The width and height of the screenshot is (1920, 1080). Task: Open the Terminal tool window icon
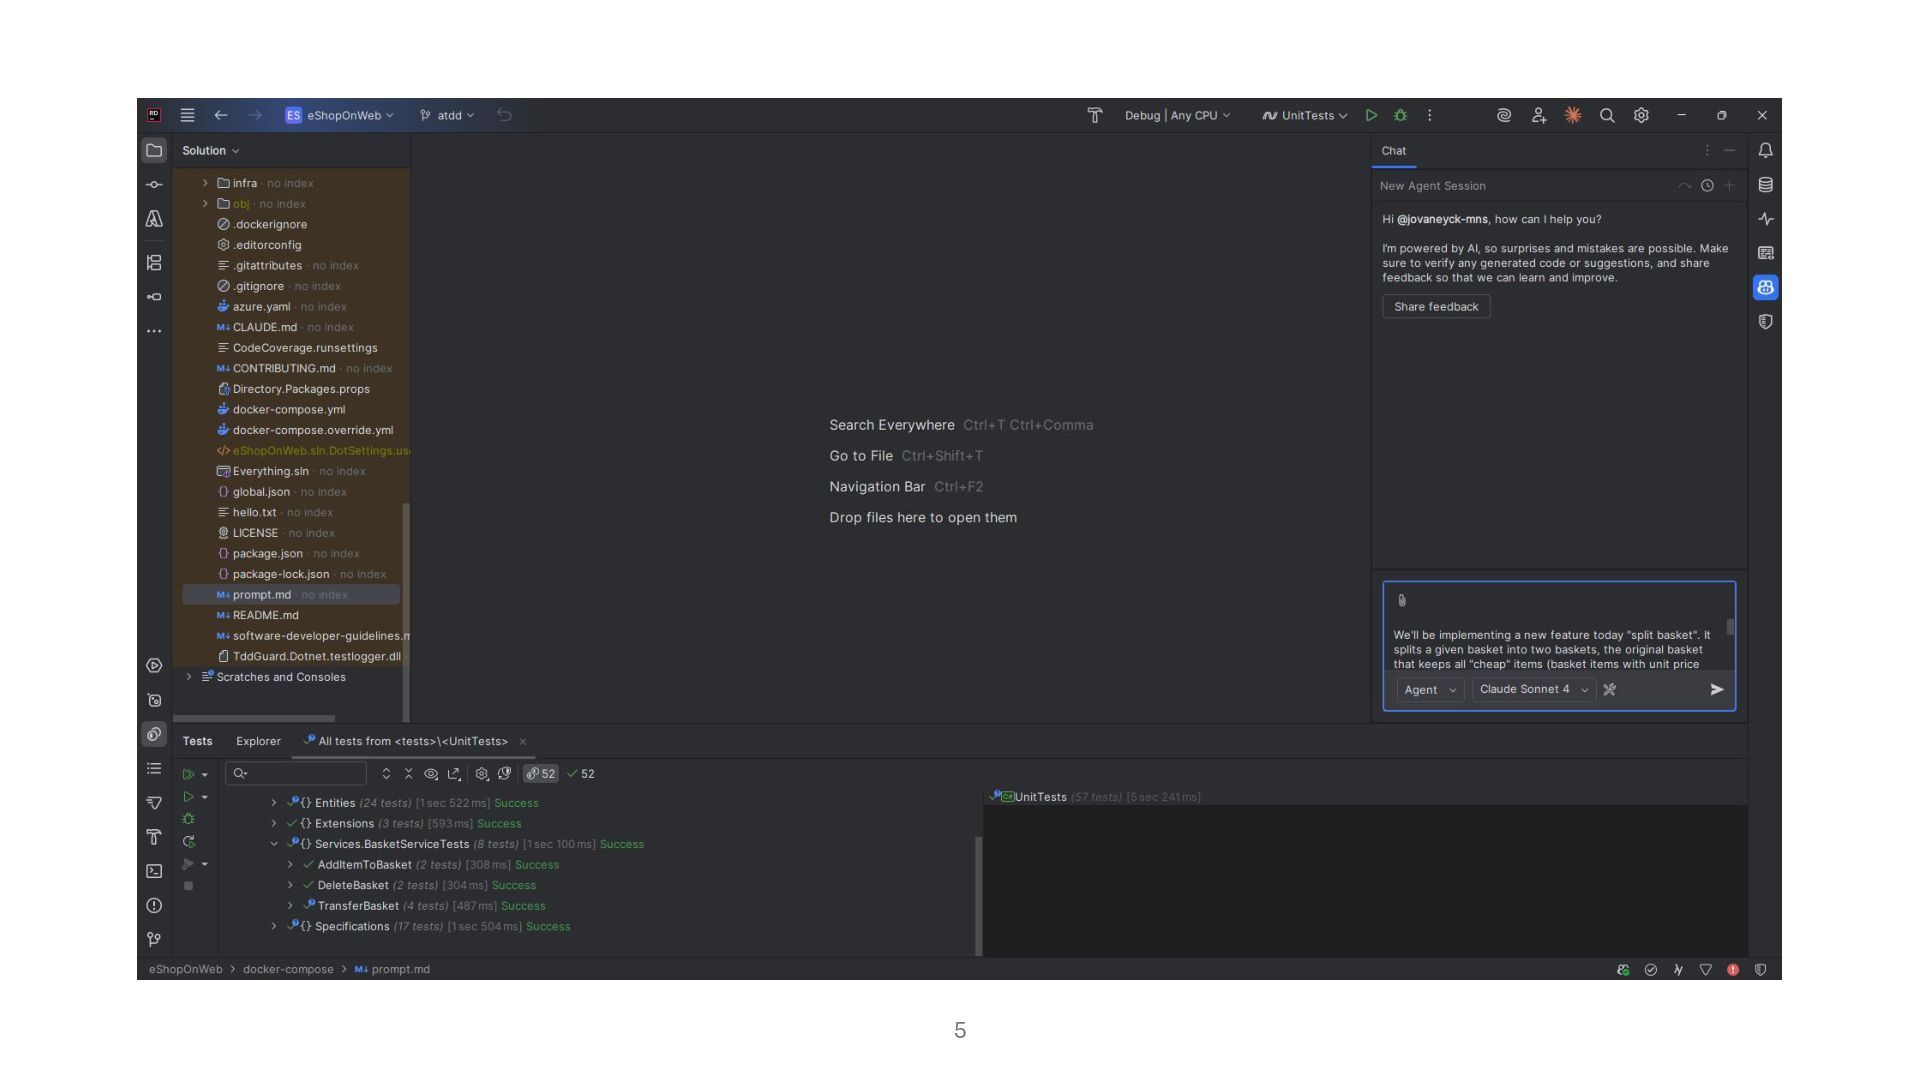(154, 871)
